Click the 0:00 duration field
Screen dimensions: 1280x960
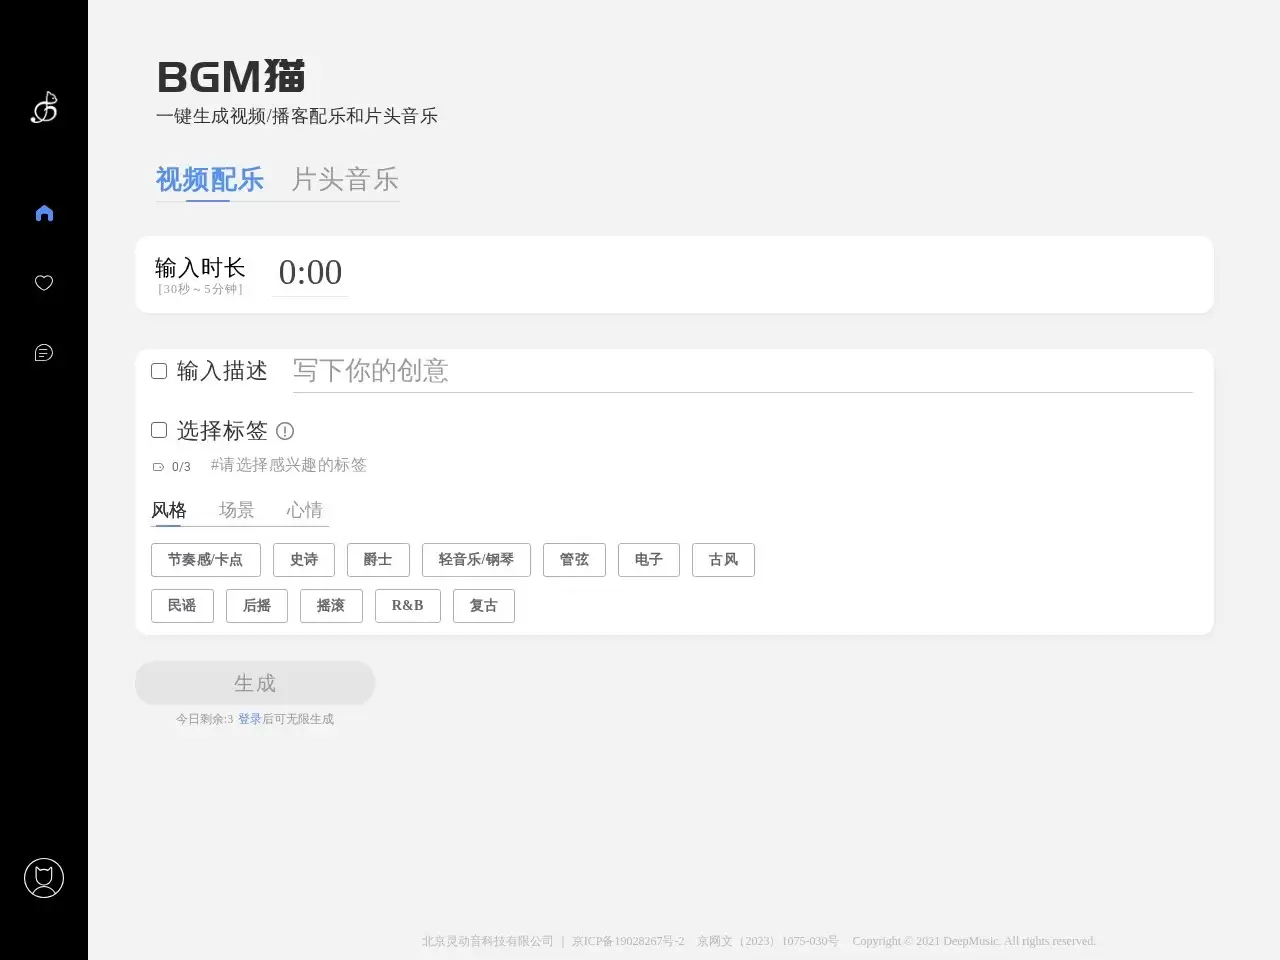(x=310, y=272)
